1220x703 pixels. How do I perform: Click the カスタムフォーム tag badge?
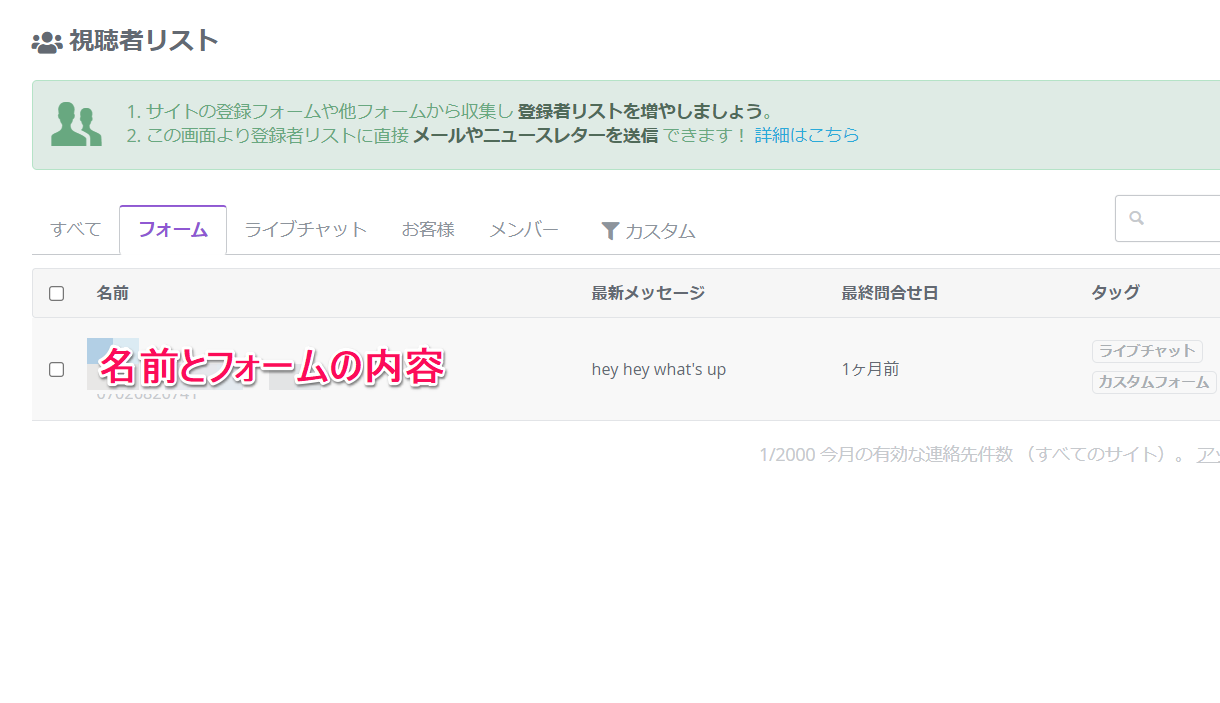pos(1154,382)
